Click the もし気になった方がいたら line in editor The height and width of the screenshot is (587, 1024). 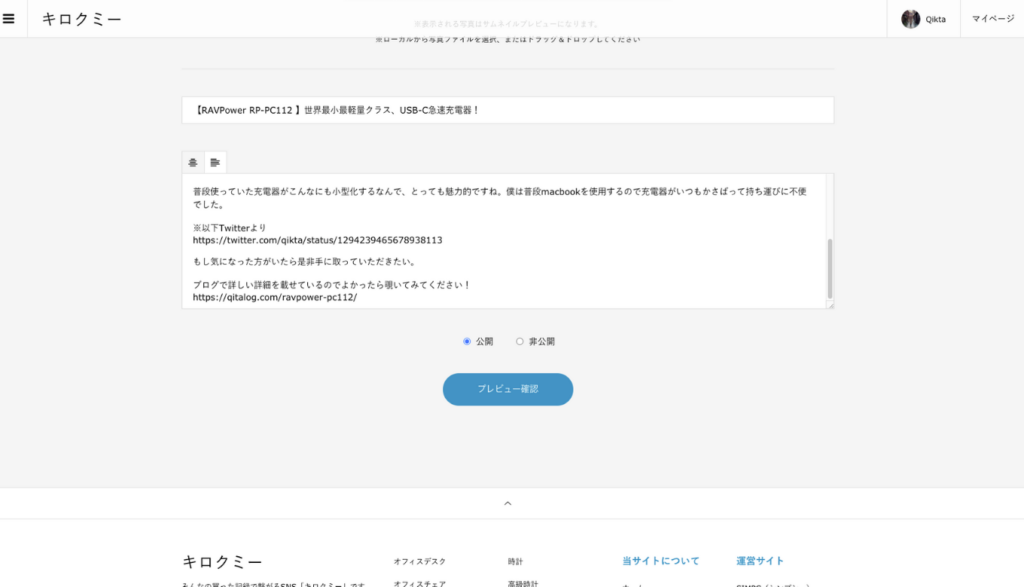pos(305,262)
